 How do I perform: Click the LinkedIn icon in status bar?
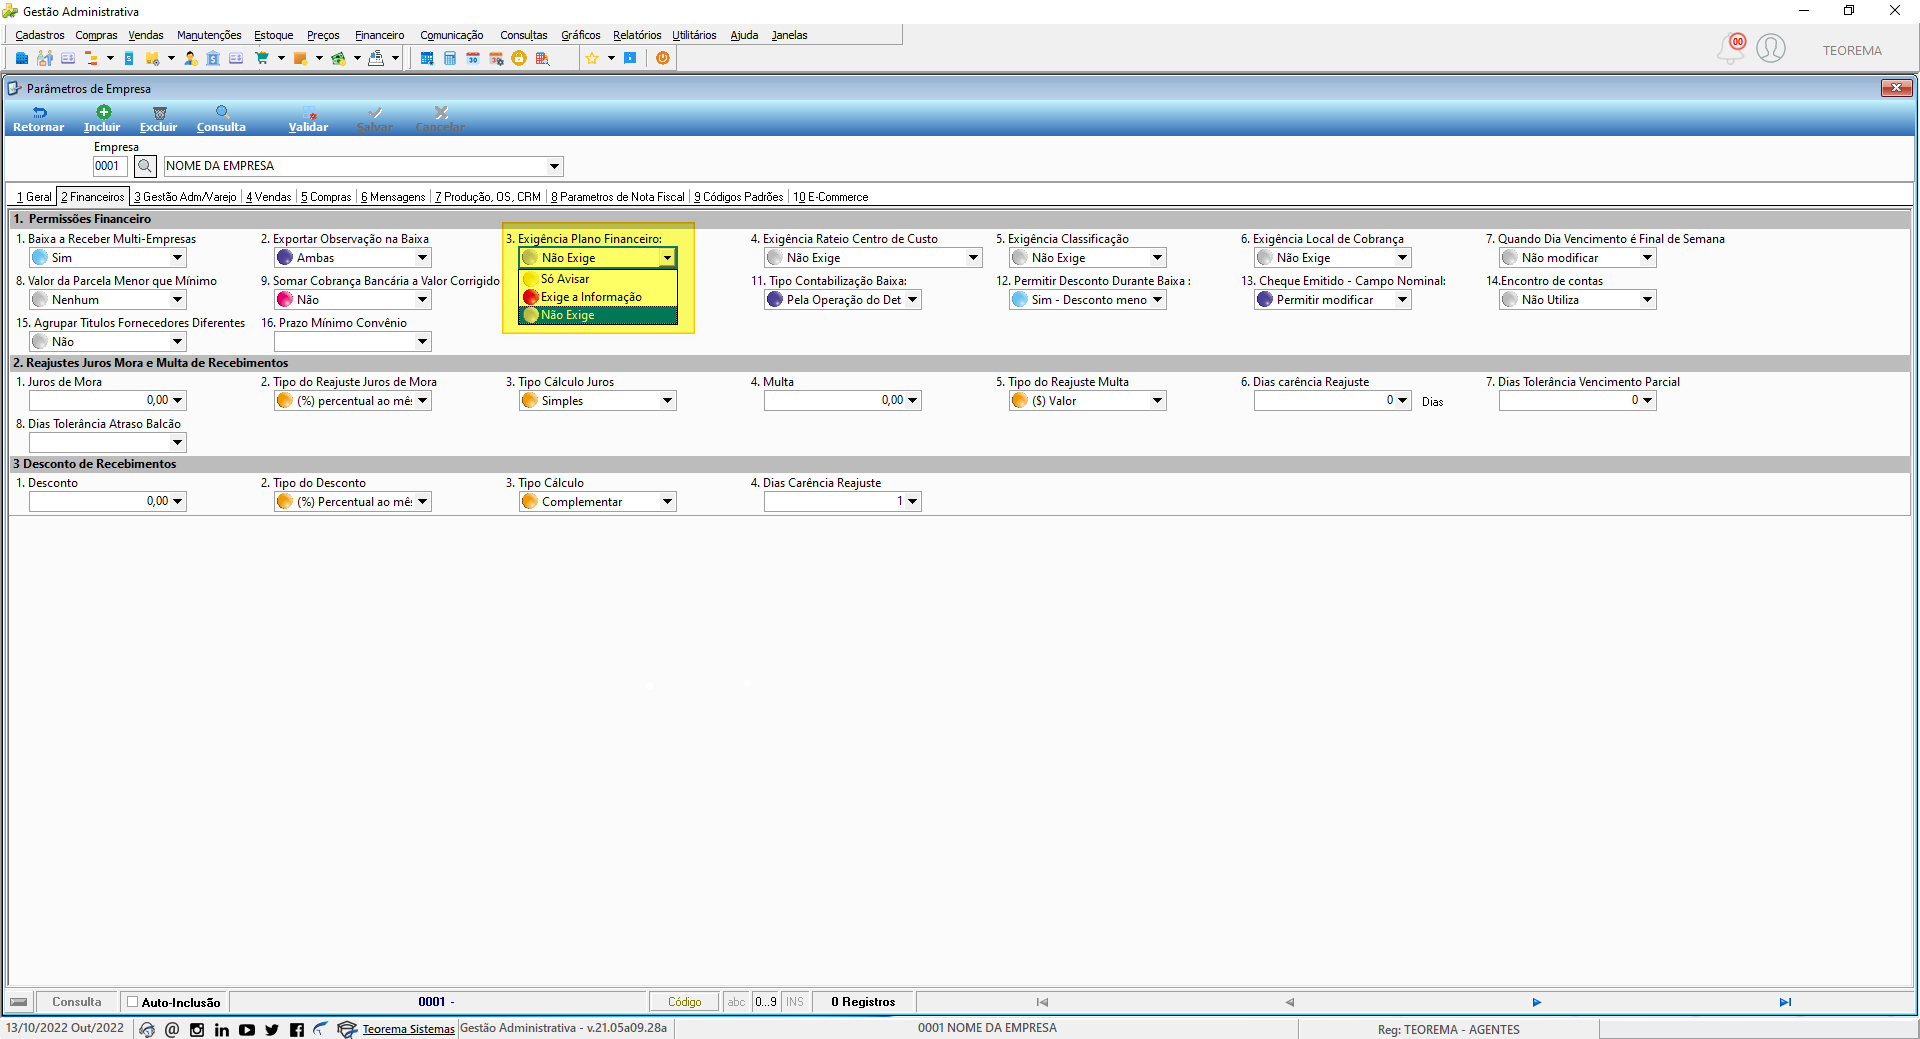point(222,1029)
